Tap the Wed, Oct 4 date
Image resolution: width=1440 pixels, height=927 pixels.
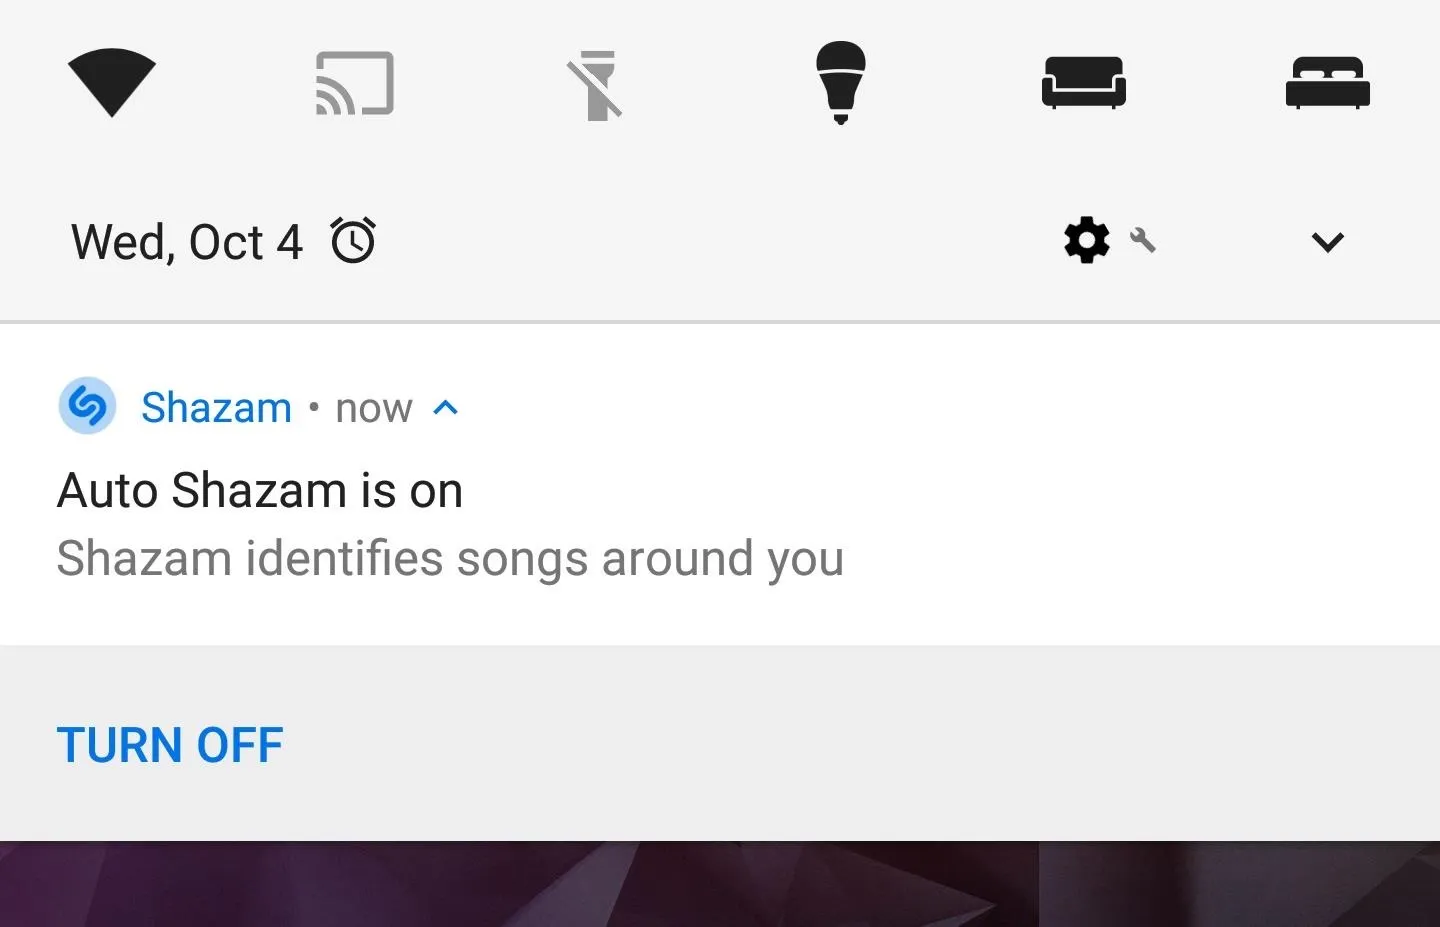pos(187,242)
